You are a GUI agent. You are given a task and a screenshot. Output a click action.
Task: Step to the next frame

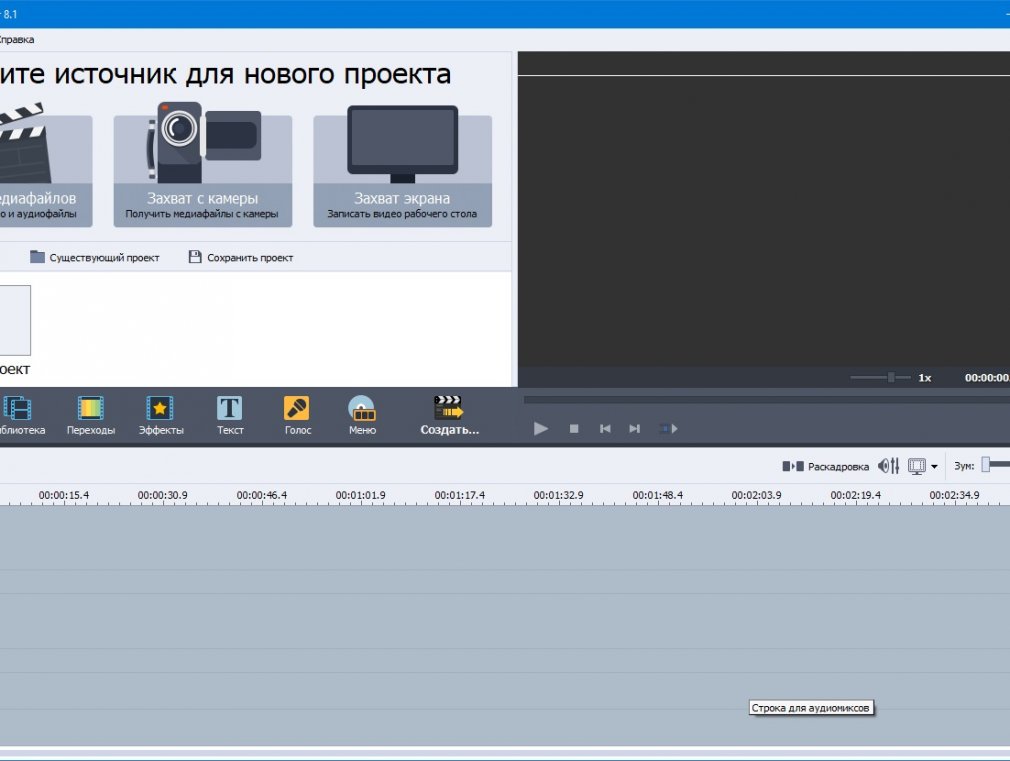[634, 429]
